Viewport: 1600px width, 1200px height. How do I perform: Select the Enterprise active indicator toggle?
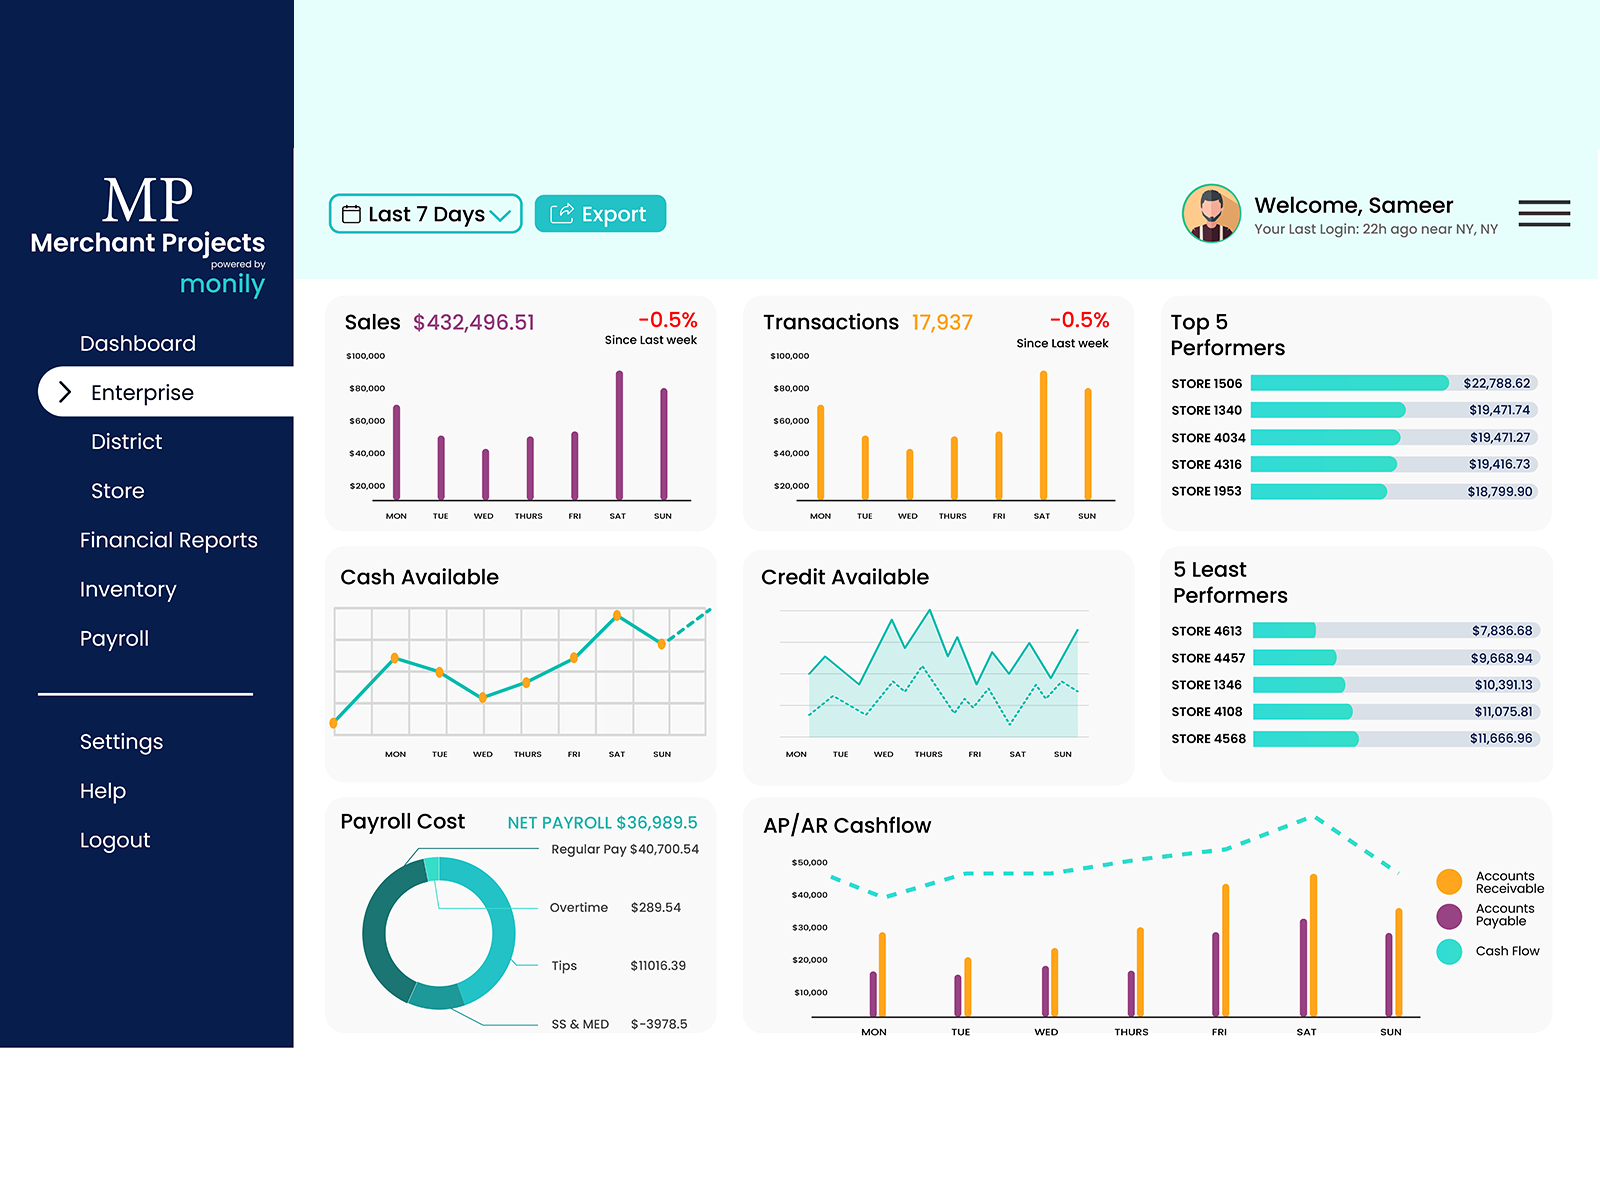point(65,392)
